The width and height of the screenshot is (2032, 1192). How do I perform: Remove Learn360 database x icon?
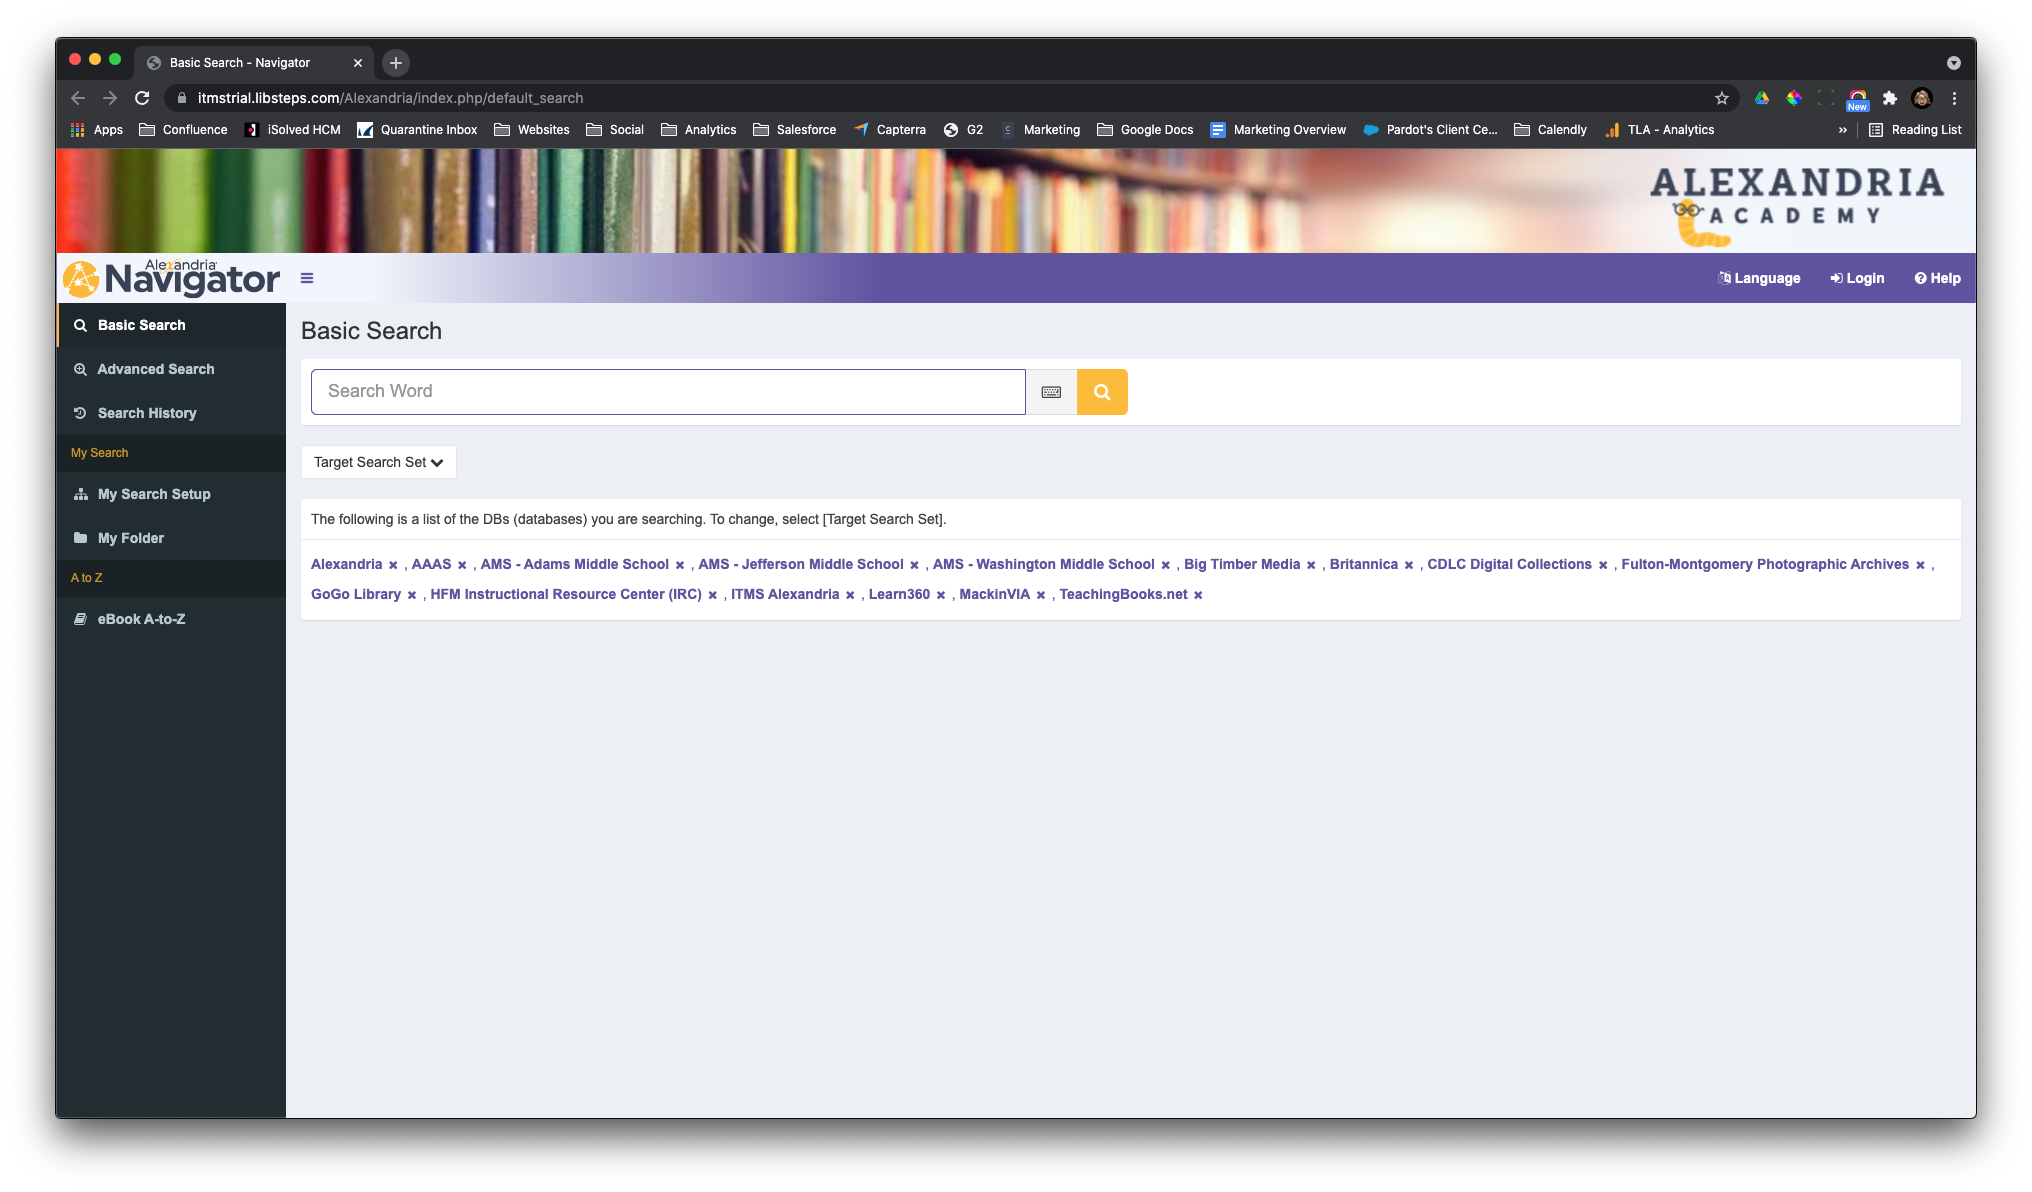coord(941,595)
